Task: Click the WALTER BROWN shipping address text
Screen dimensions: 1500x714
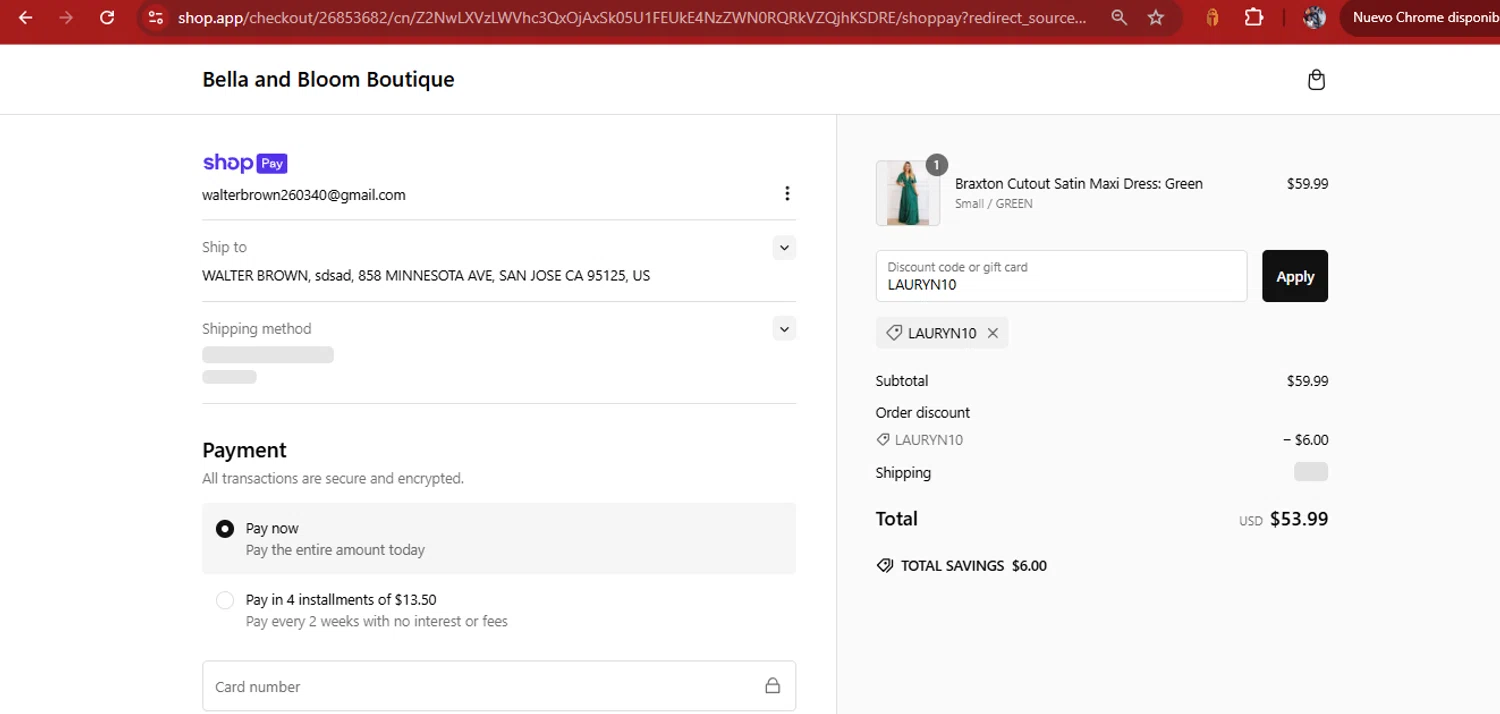Action: click(426, 275)
